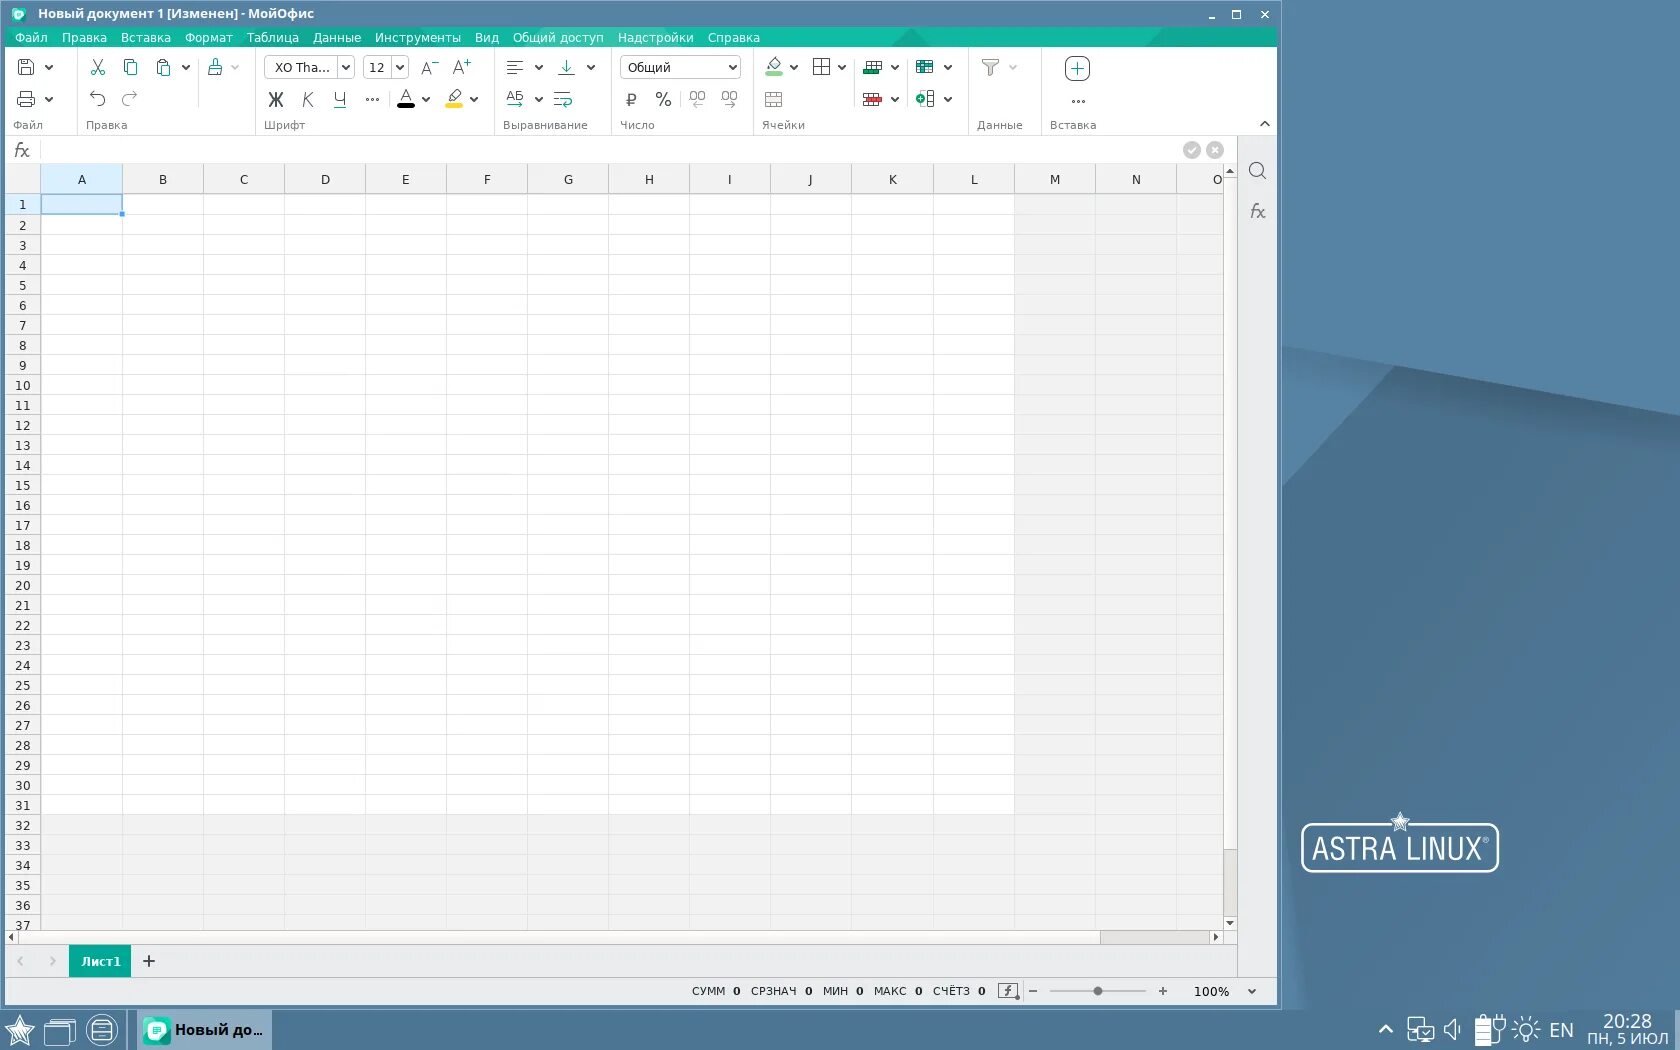
Task: Click the delete rows red icon
Action: pos(872,99)
